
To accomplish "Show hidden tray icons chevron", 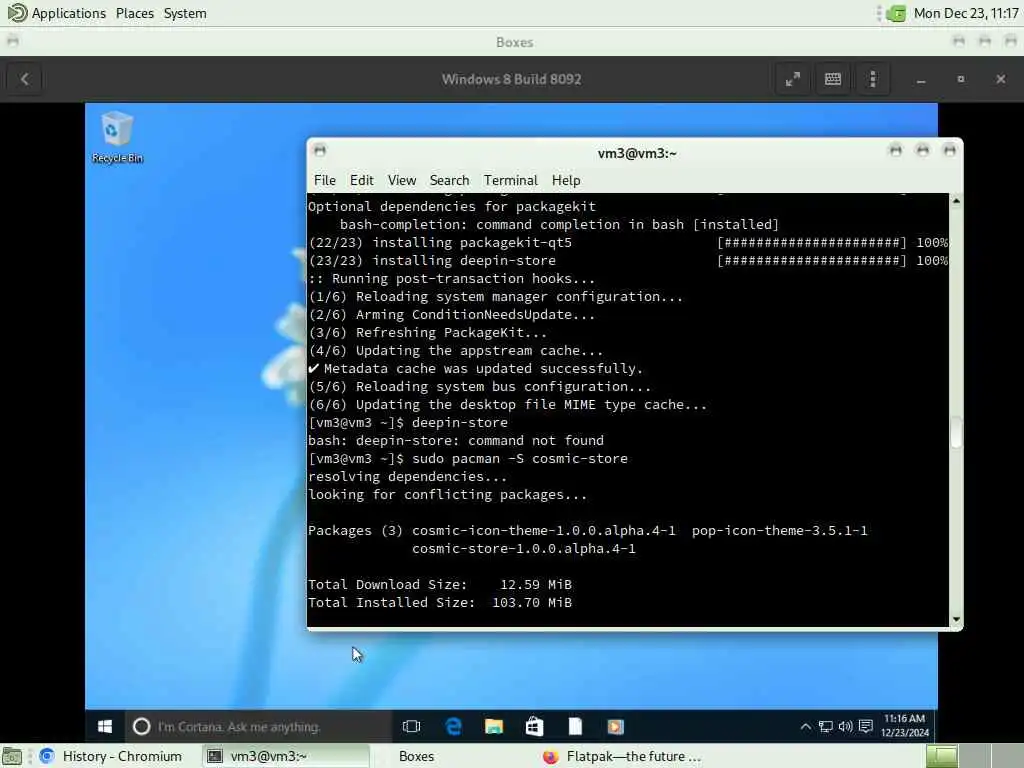I will (x=805, y=726).
